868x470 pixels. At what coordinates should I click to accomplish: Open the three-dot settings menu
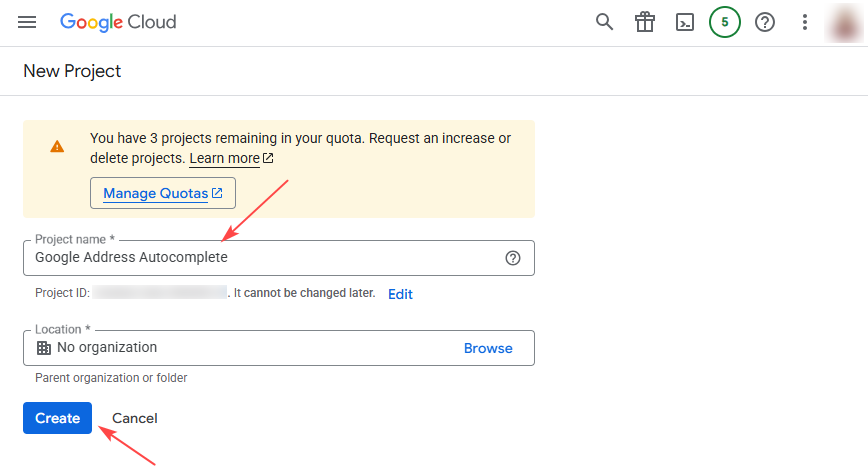pos(805,22)
